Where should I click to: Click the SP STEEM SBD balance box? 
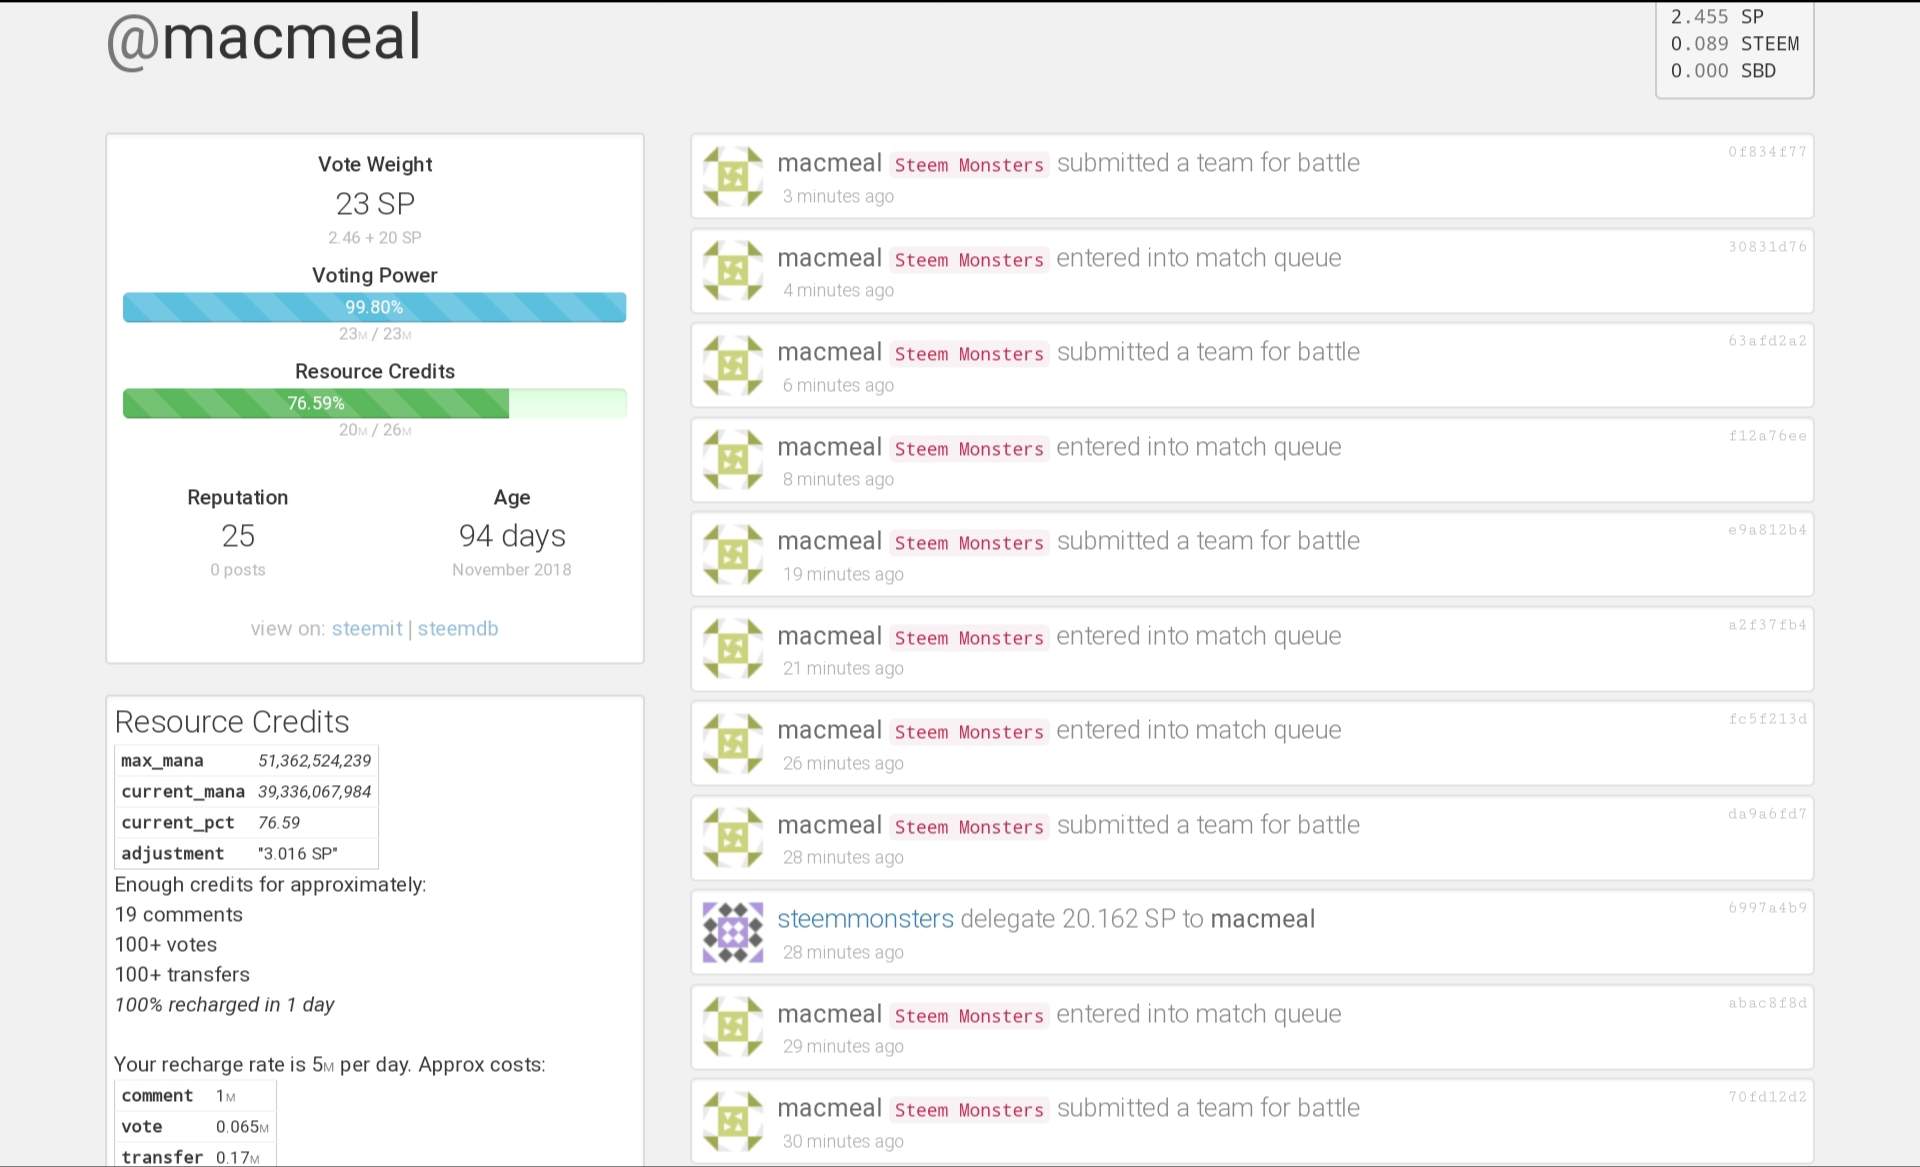click(x=1734, y=45)
